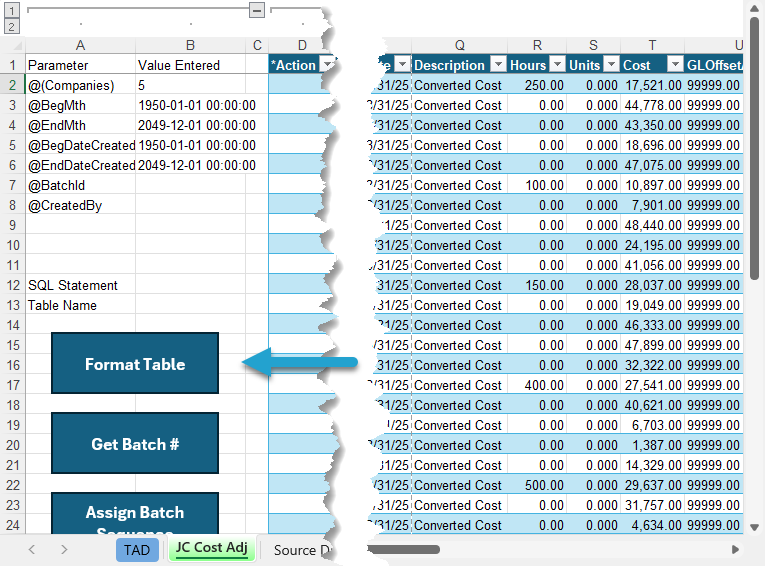Screen dimensions: 765x566
Task: Select column R header
Action: [537, 45]
